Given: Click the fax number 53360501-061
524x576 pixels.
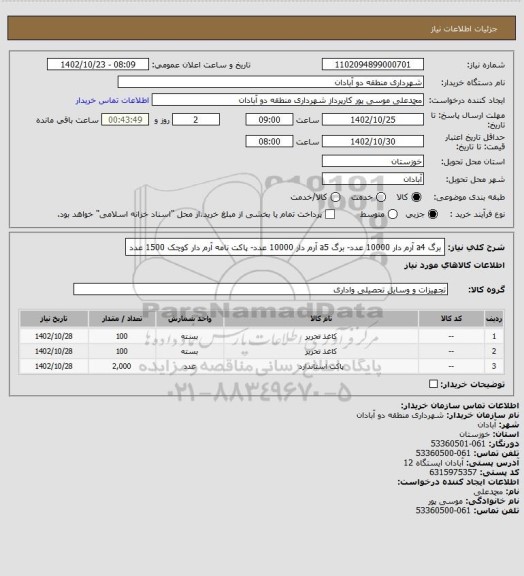Looking at the screenshot, I should pos(458,443).
